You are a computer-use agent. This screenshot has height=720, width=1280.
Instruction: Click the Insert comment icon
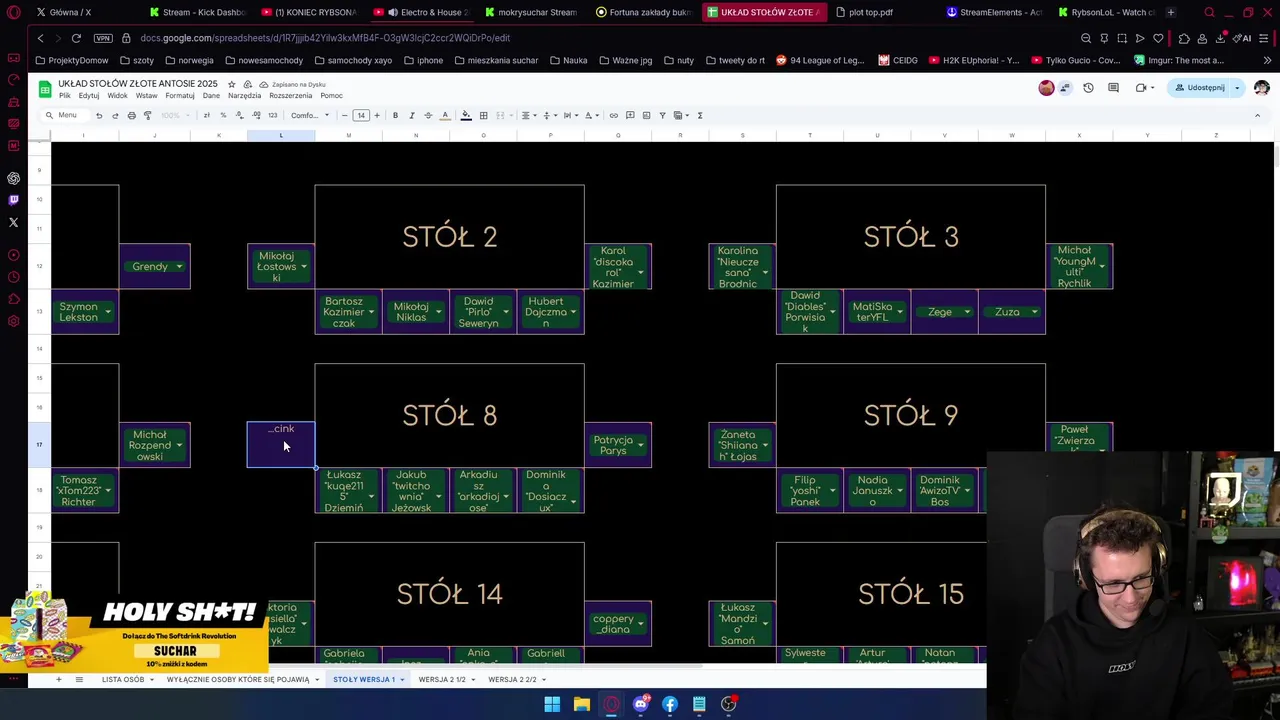pos(629,115)
